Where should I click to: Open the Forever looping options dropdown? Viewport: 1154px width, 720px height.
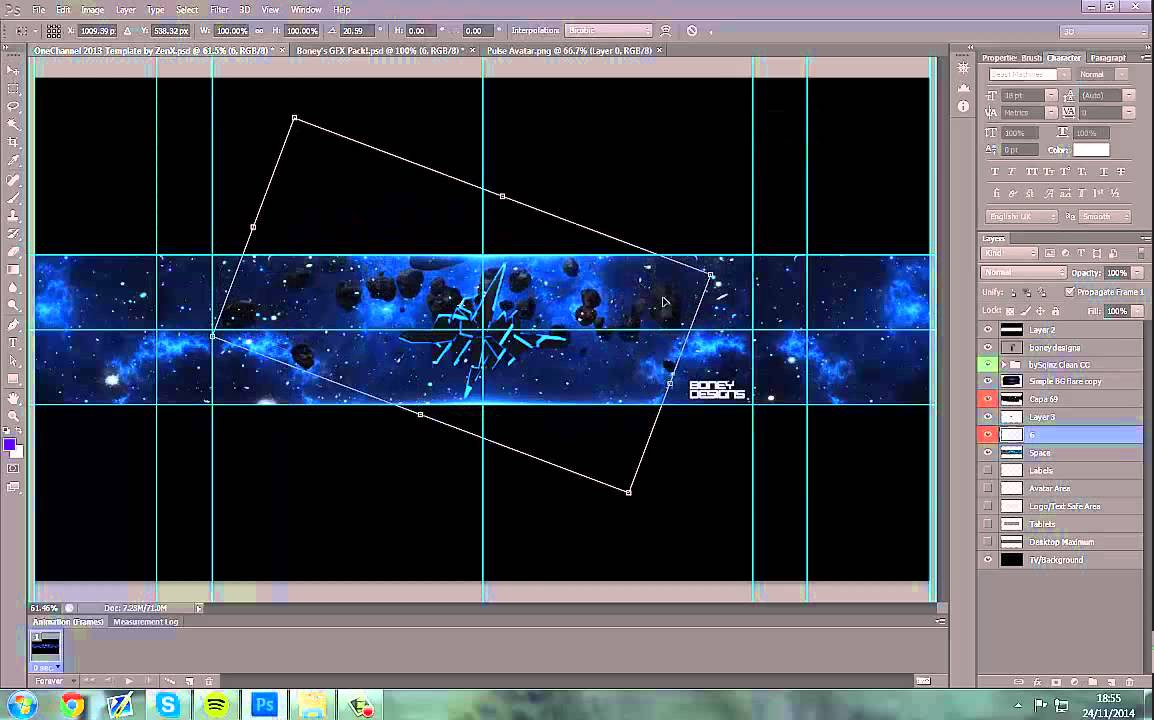[54, 681]
